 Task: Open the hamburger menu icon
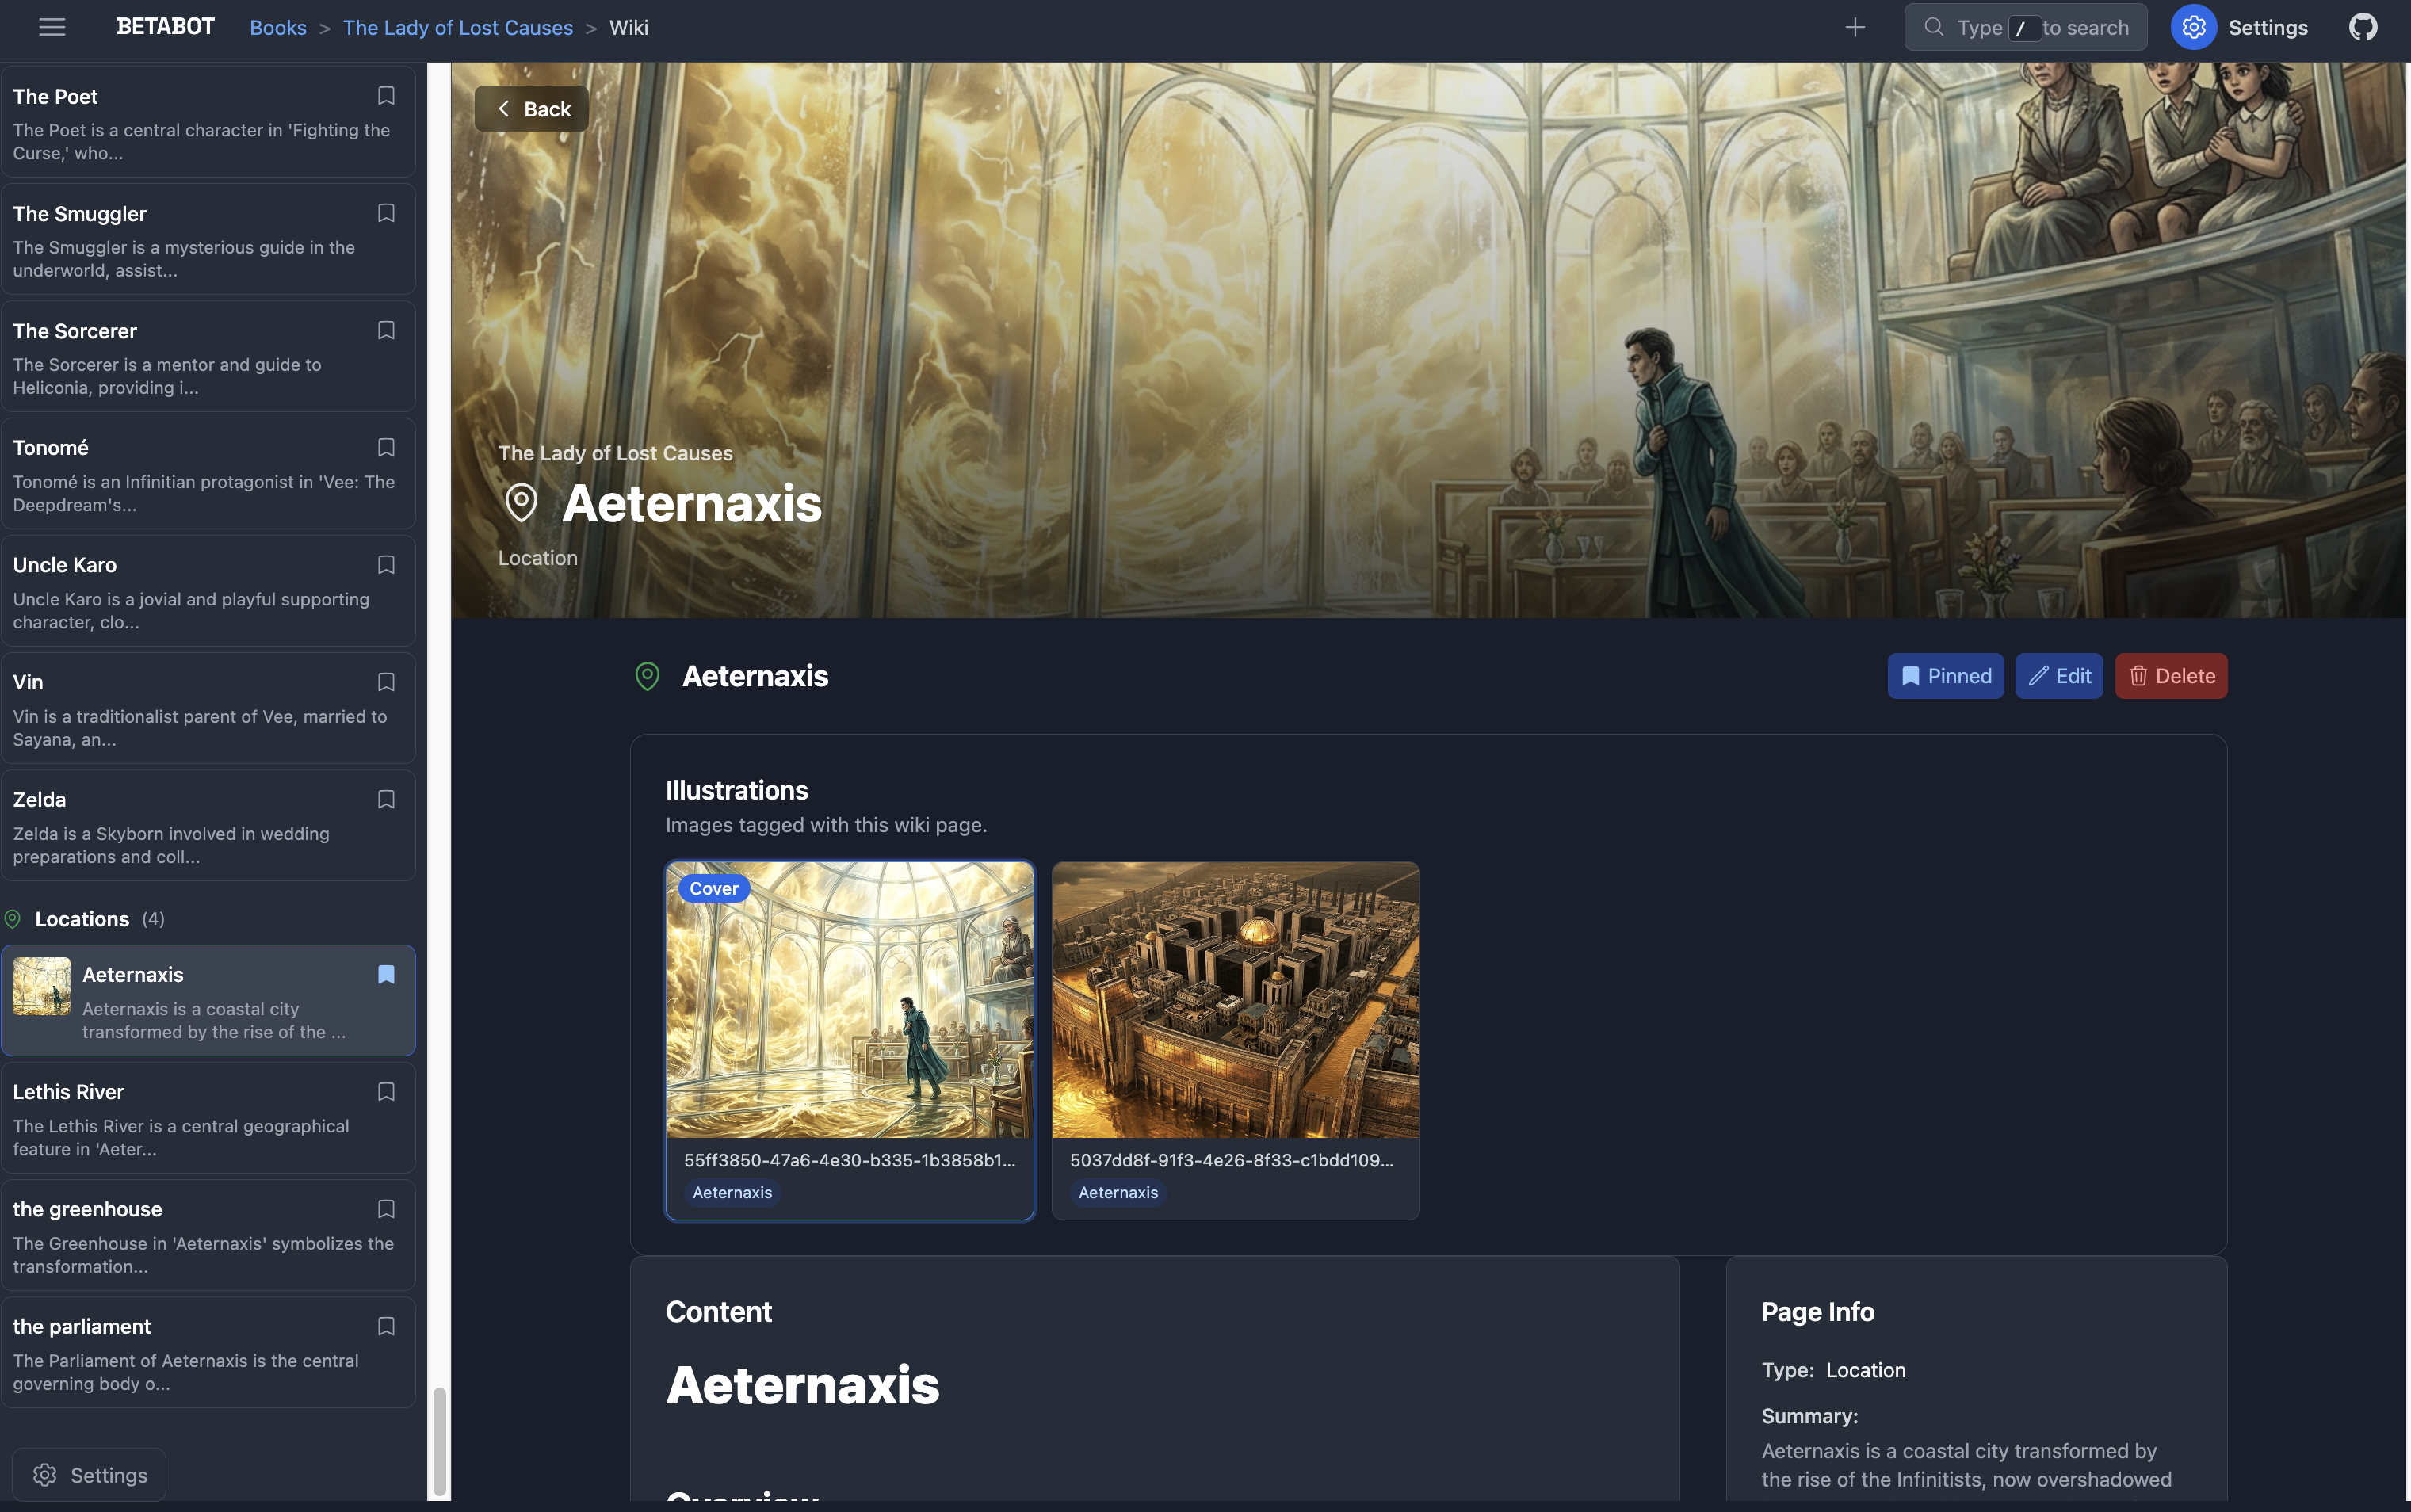coord(52,27)
